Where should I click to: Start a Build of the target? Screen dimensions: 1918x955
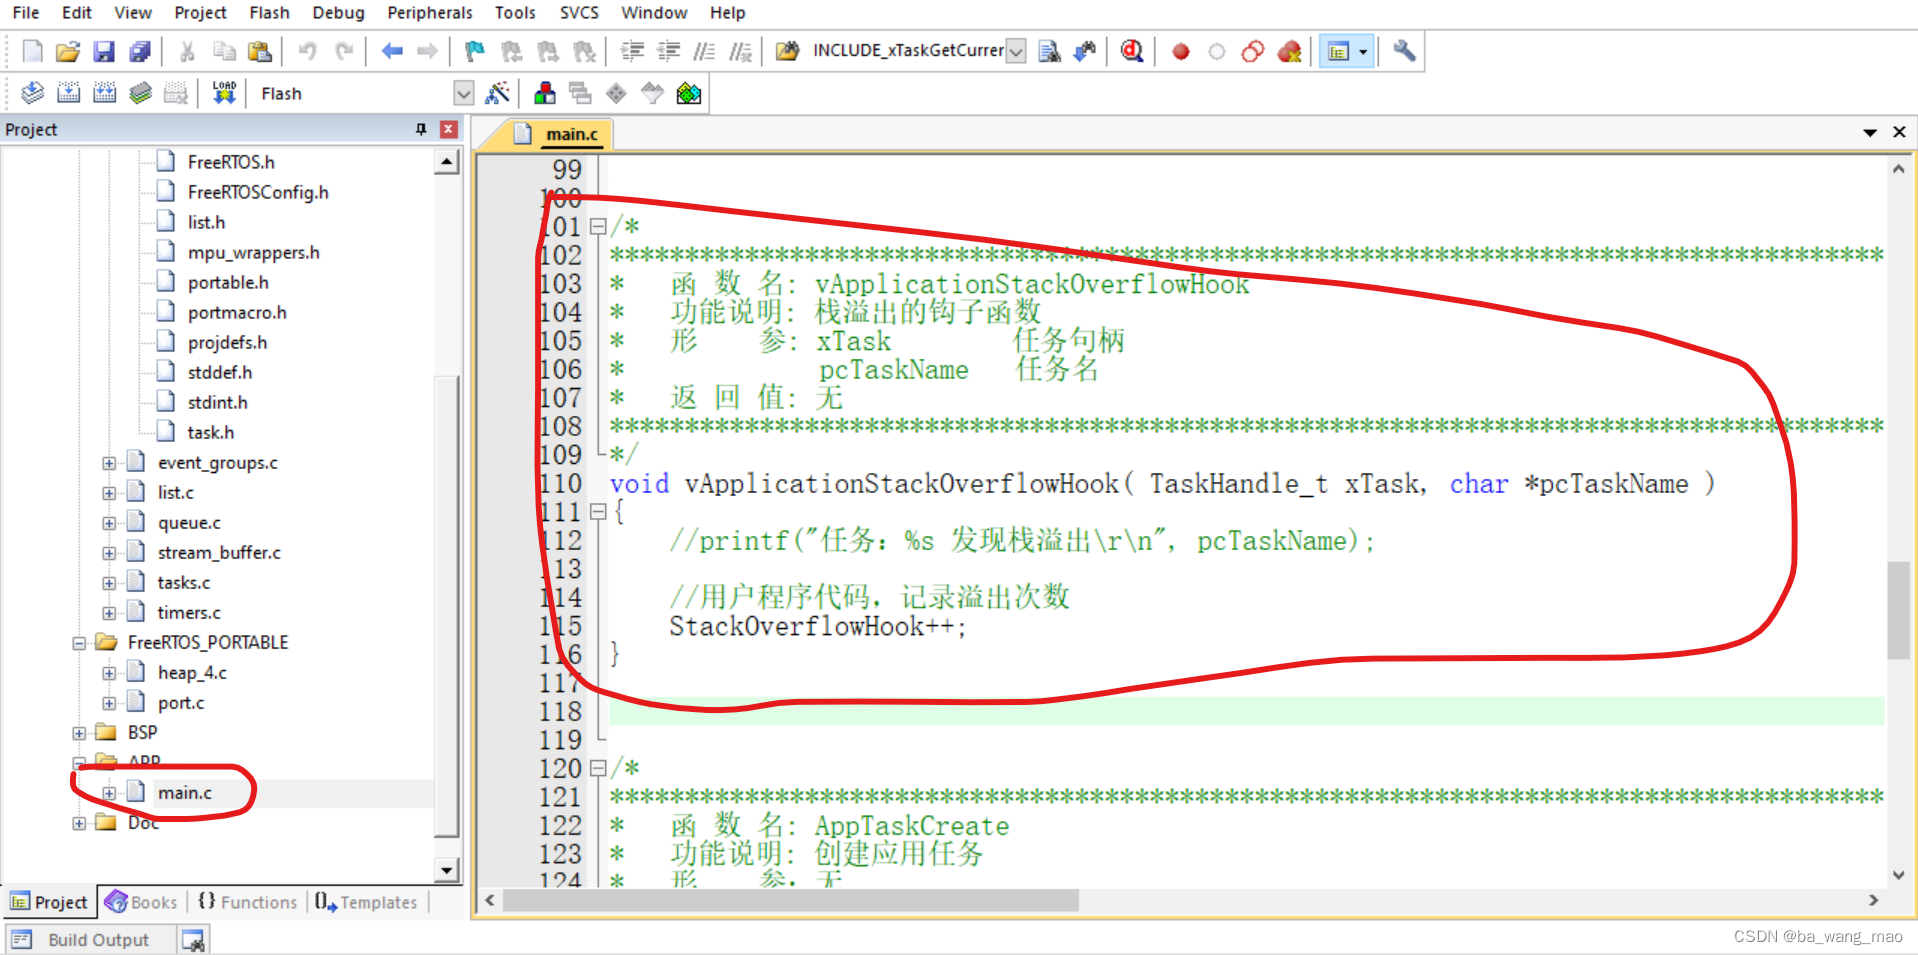click(68, 92)
